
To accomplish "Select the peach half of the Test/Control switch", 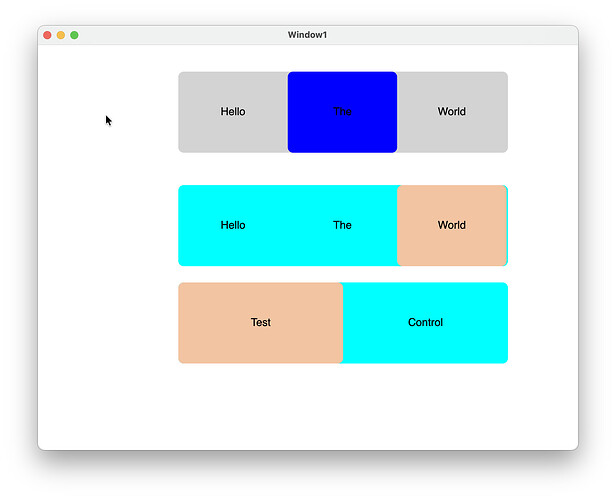I will pos(260,323).
